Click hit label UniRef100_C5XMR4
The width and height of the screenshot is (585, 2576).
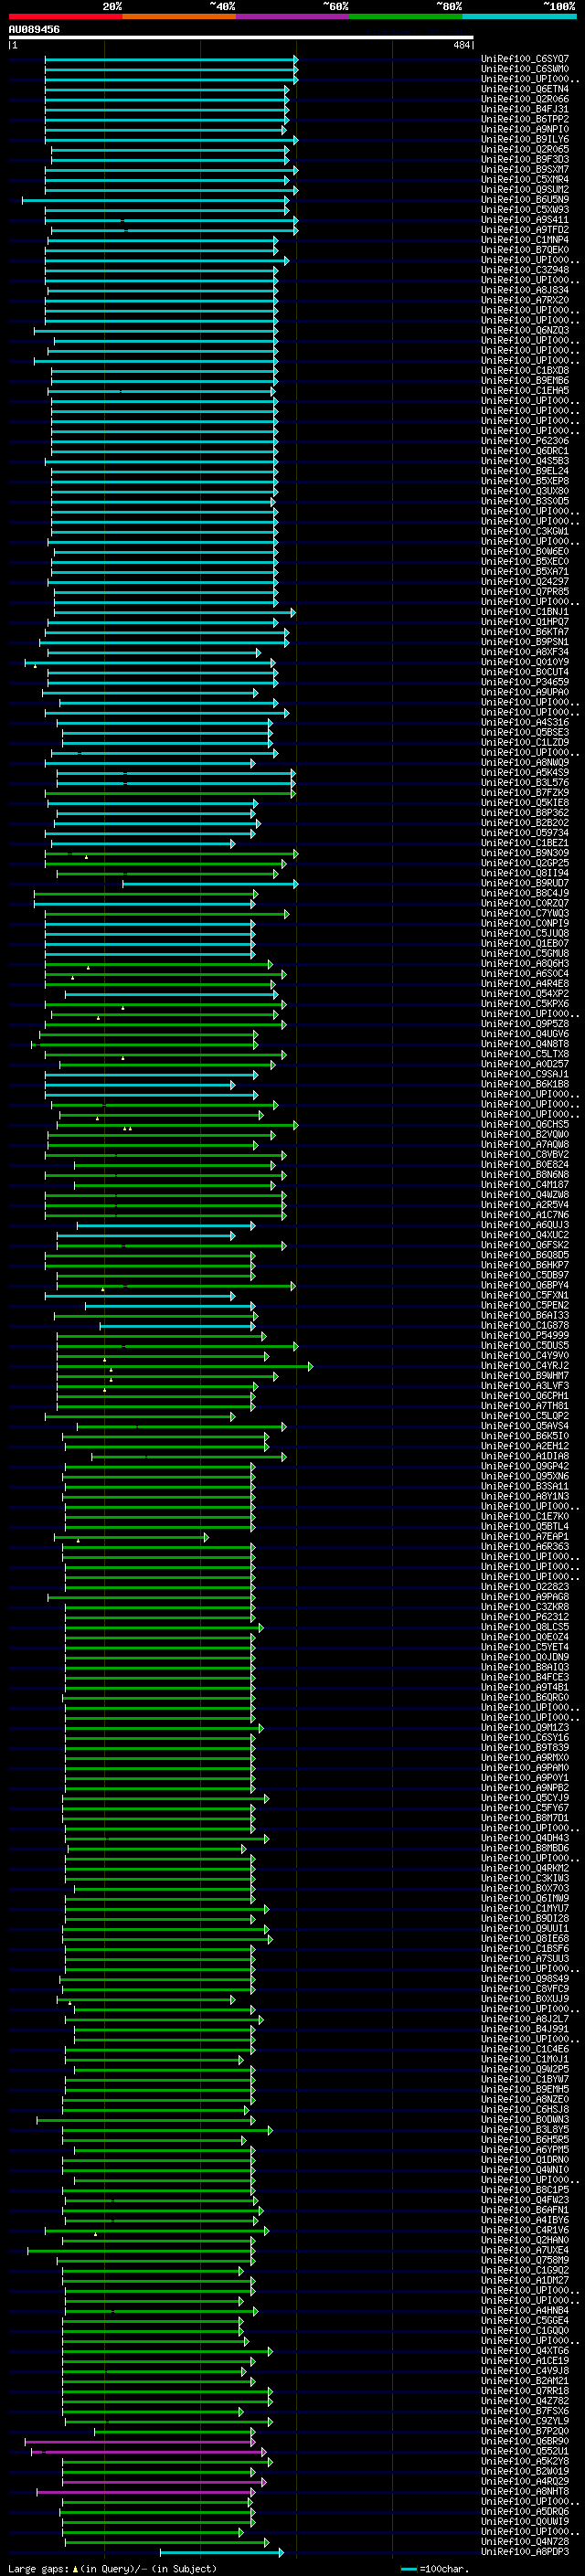click(525, 179)
